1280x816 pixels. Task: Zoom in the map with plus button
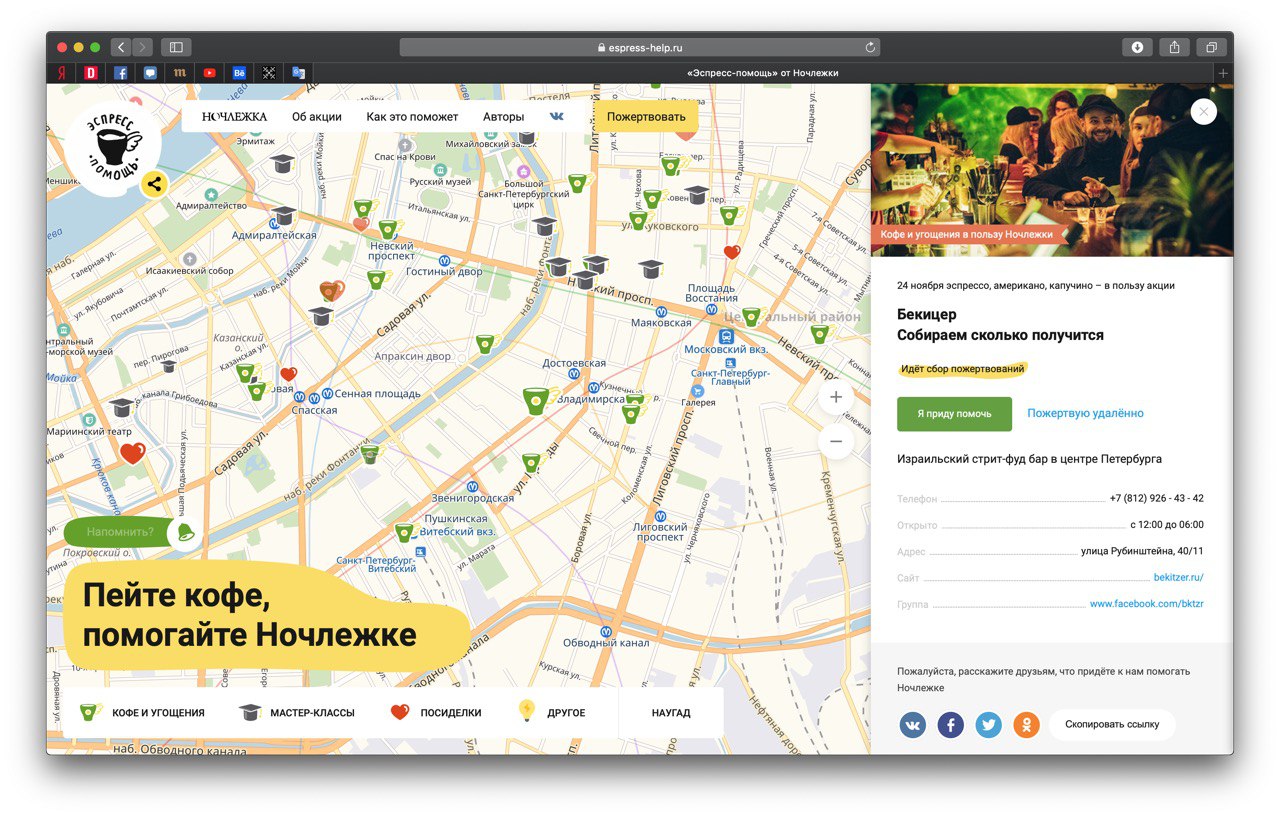[x=836, y=397]
